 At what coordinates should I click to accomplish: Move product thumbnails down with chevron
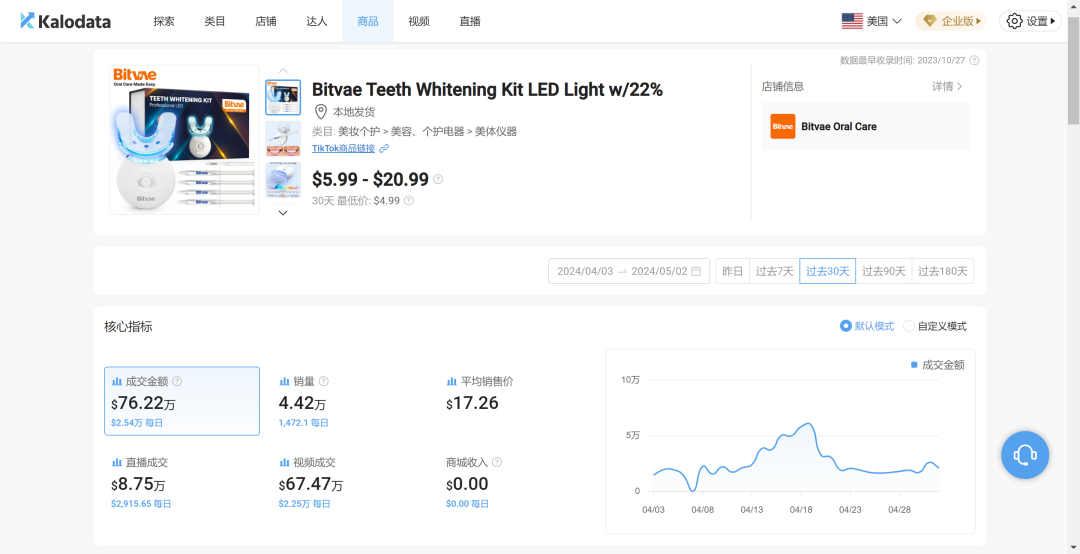pos(283,213)
